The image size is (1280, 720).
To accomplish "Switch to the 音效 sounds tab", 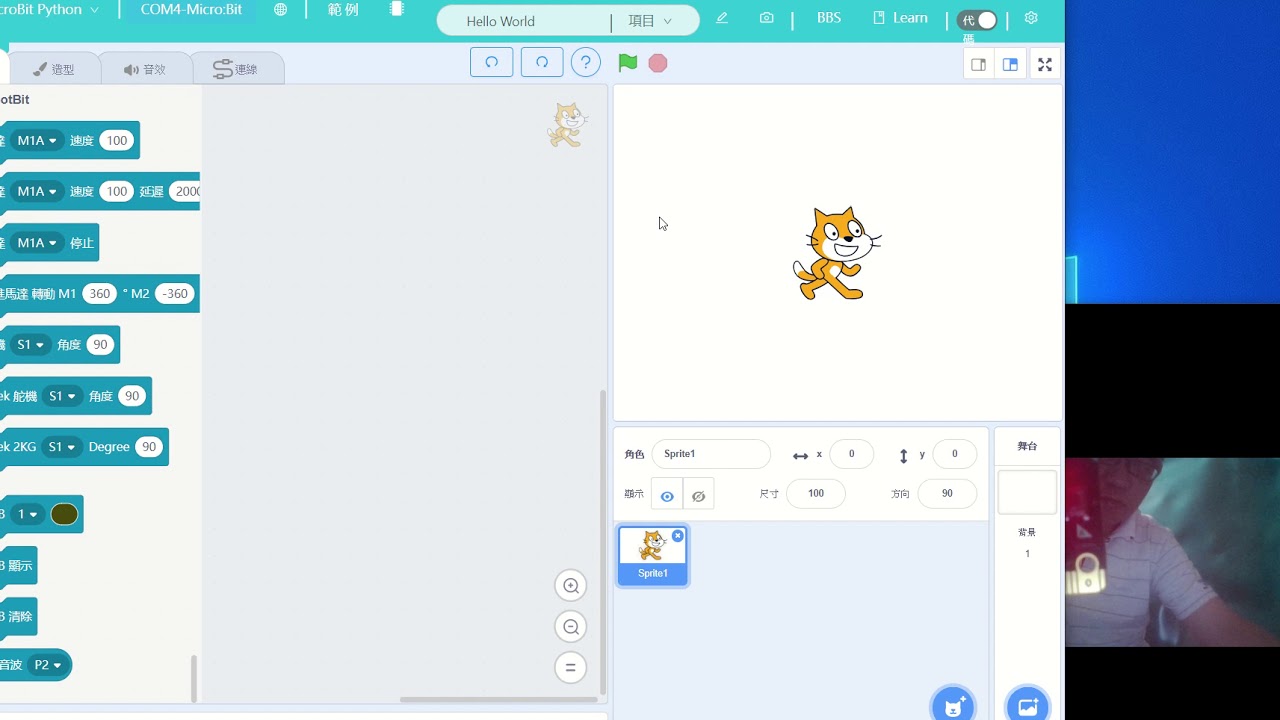I will (145, 69).
